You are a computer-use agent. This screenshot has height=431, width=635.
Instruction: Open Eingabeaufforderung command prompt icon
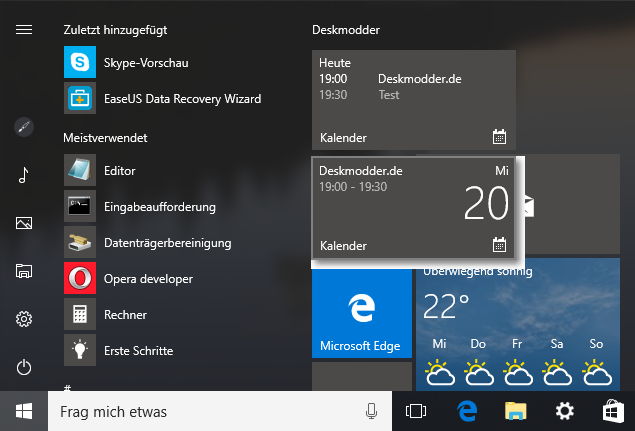80,206
